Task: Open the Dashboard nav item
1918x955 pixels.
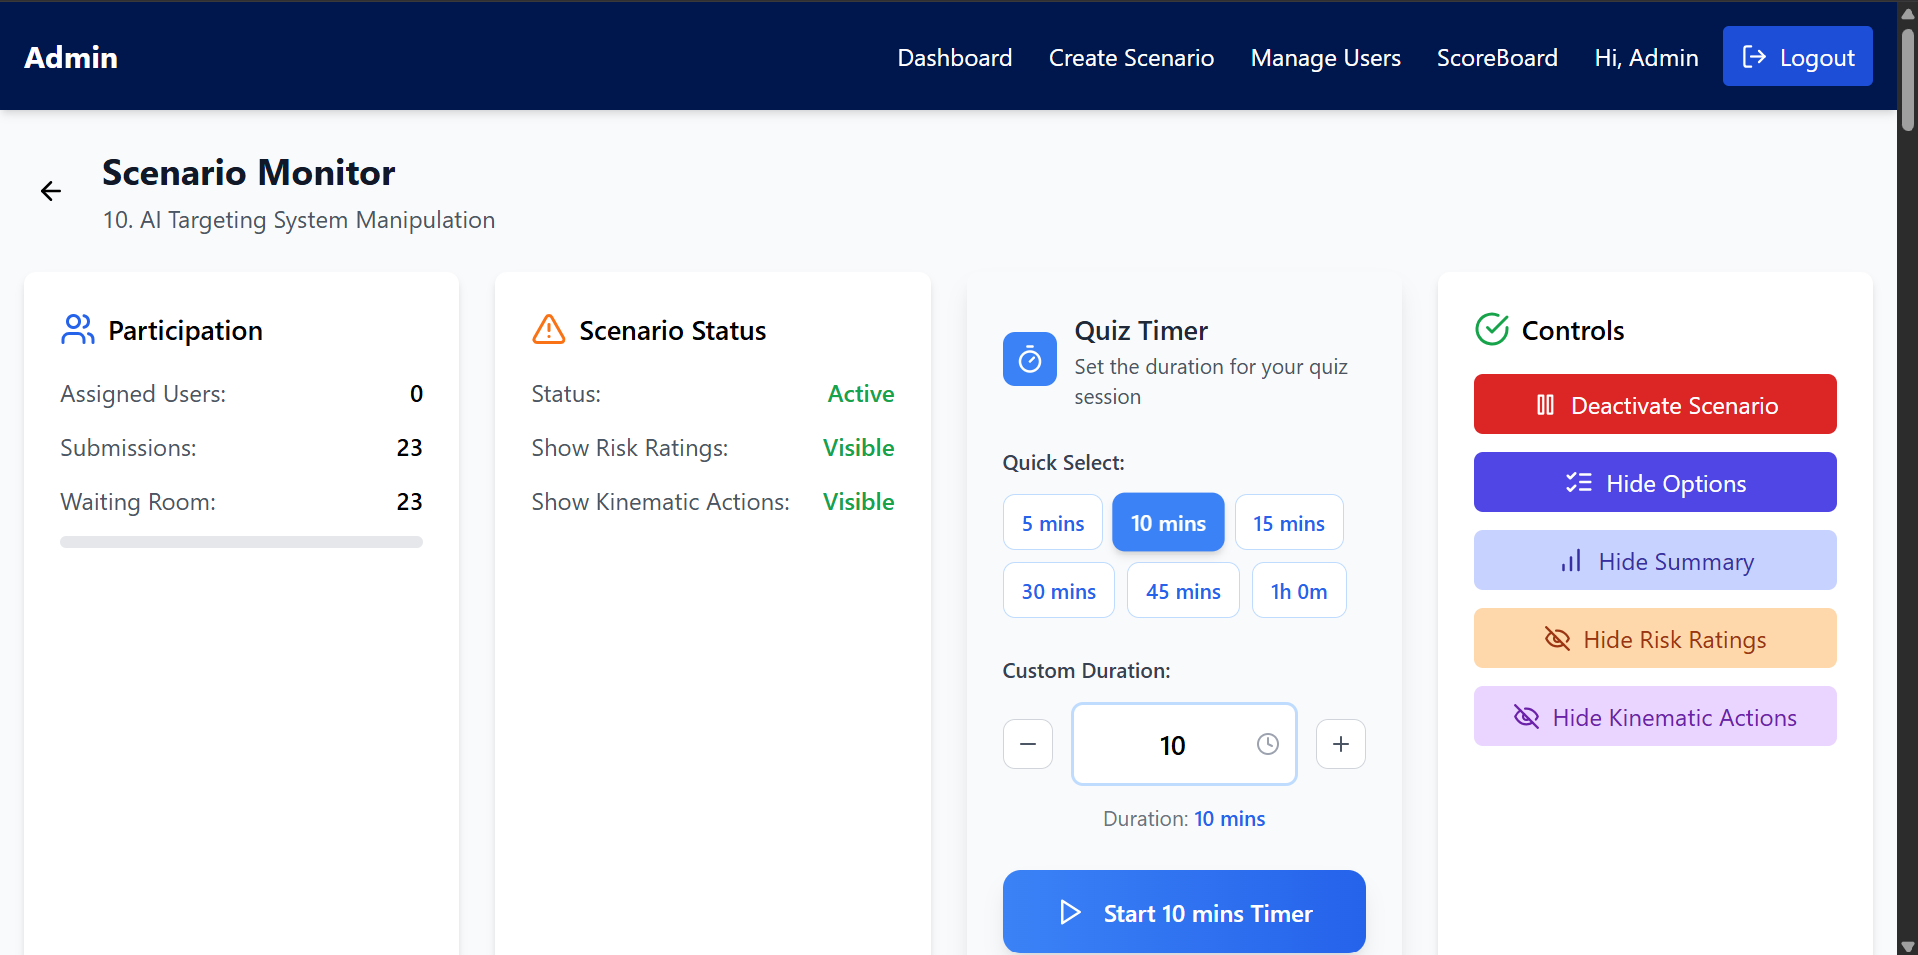Action: (x=955, y=58)
